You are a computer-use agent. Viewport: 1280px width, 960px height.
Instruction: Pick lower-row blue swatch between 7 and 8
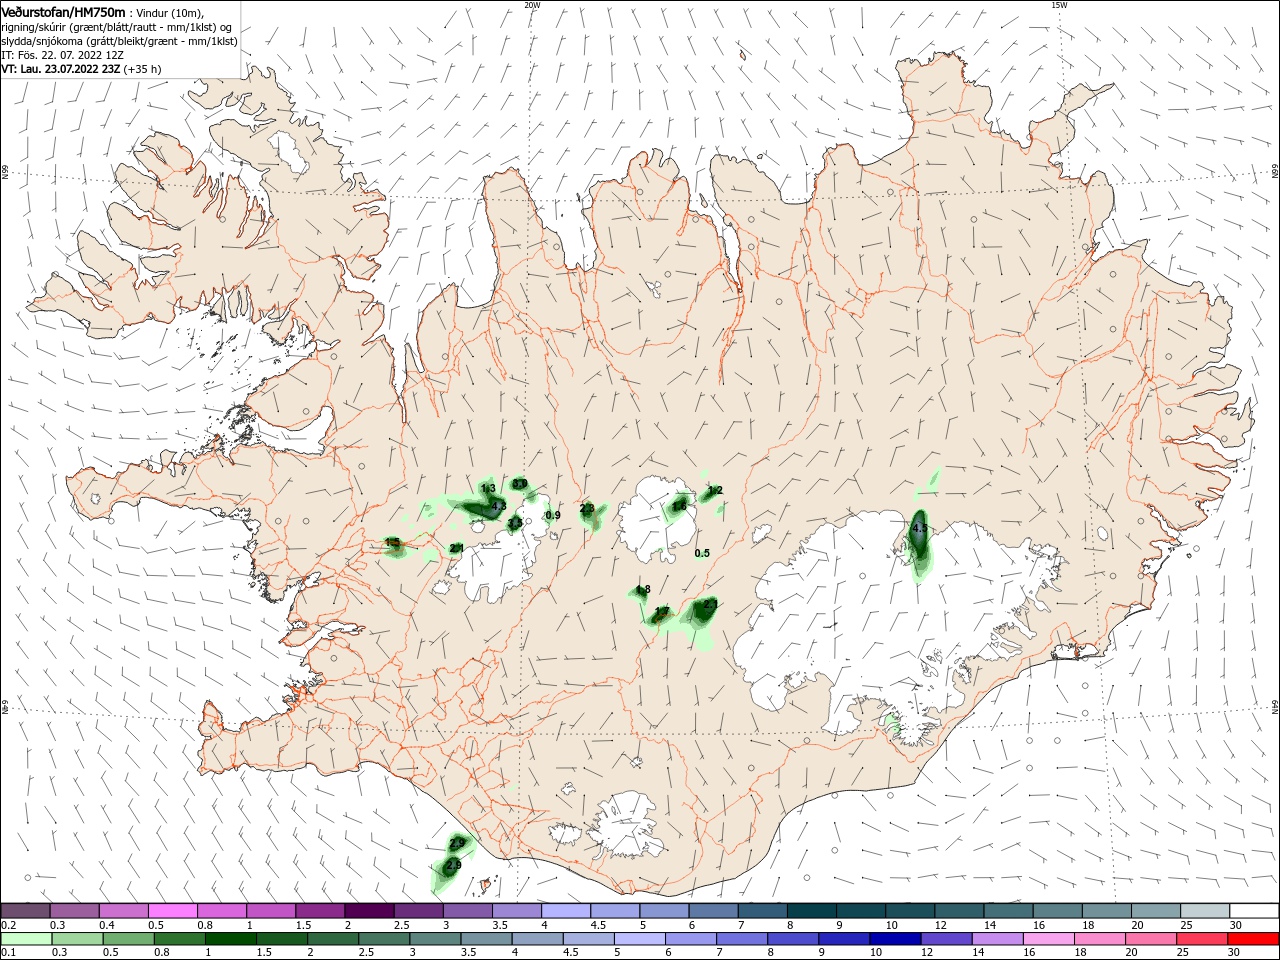point(742,938)
